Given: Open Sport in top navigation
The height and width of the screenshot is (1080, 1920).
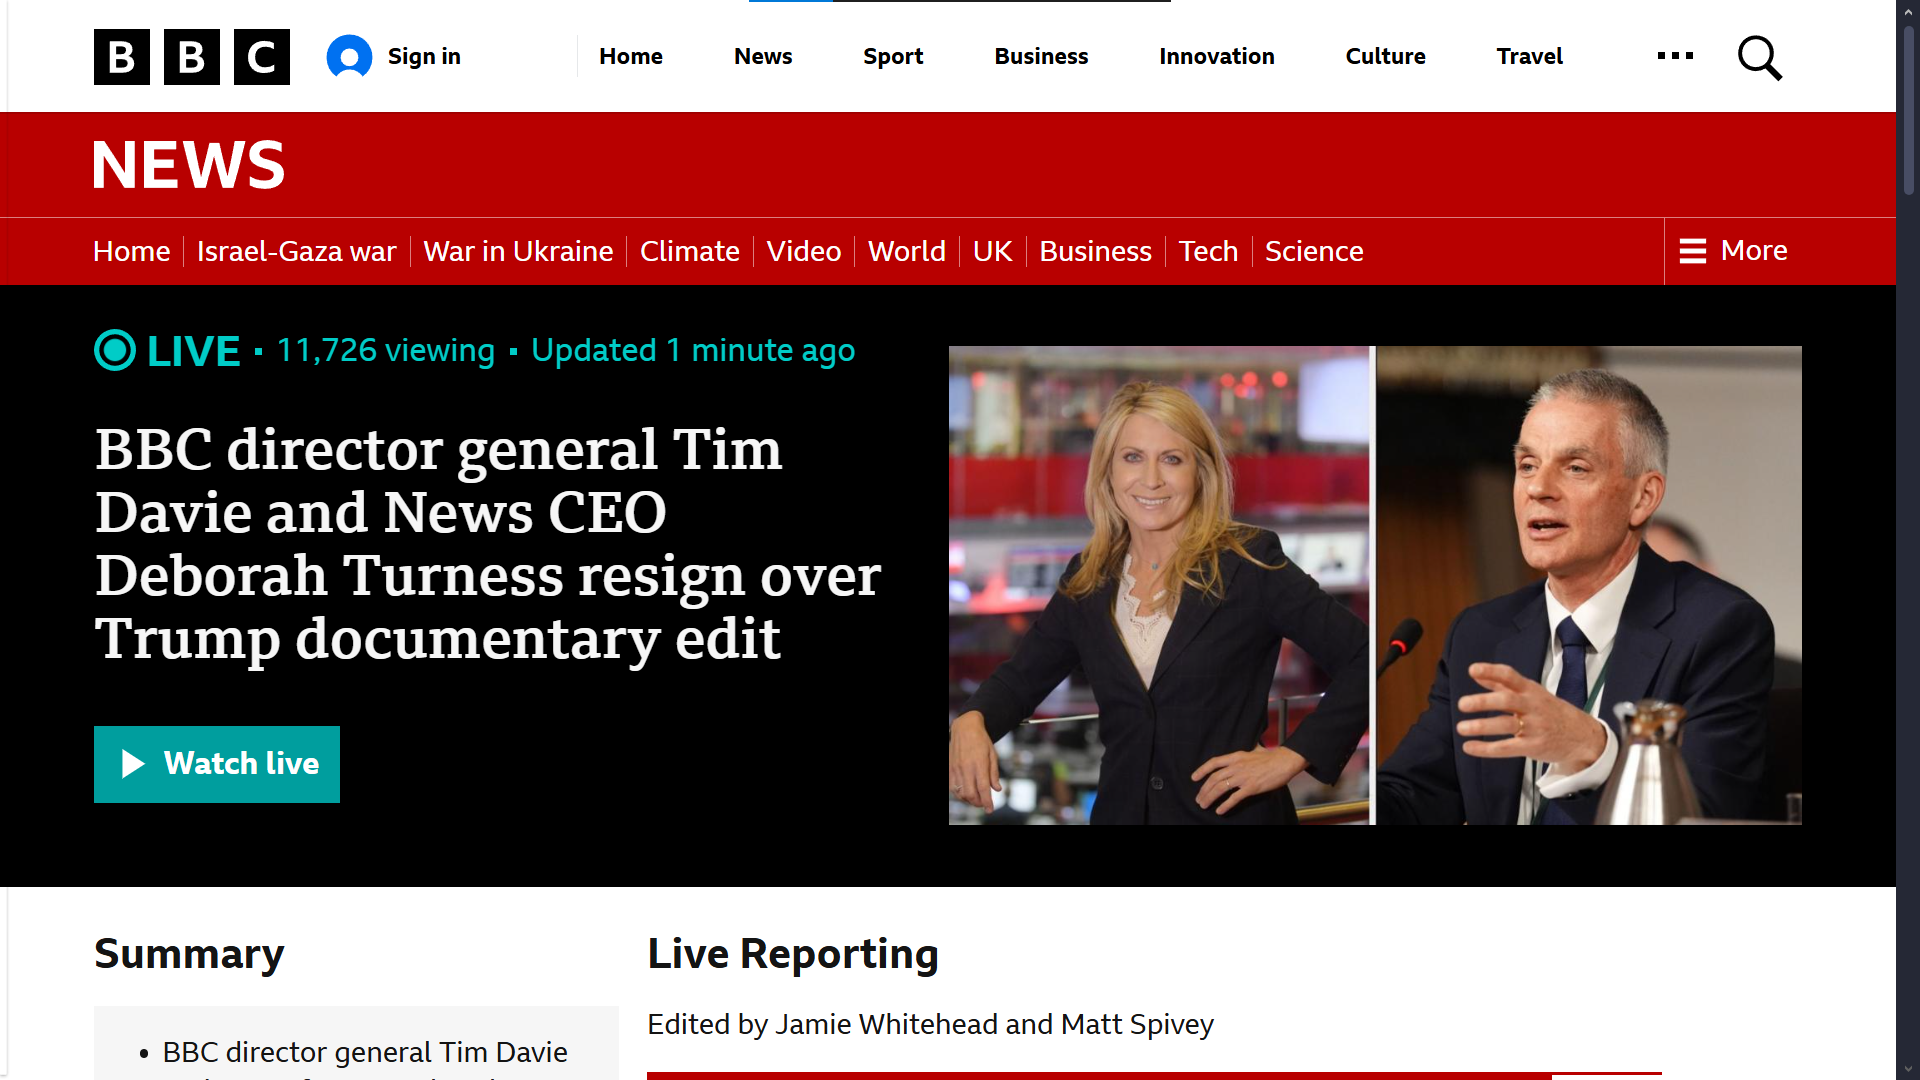Looking at the screenshot, I should (893, 57).
